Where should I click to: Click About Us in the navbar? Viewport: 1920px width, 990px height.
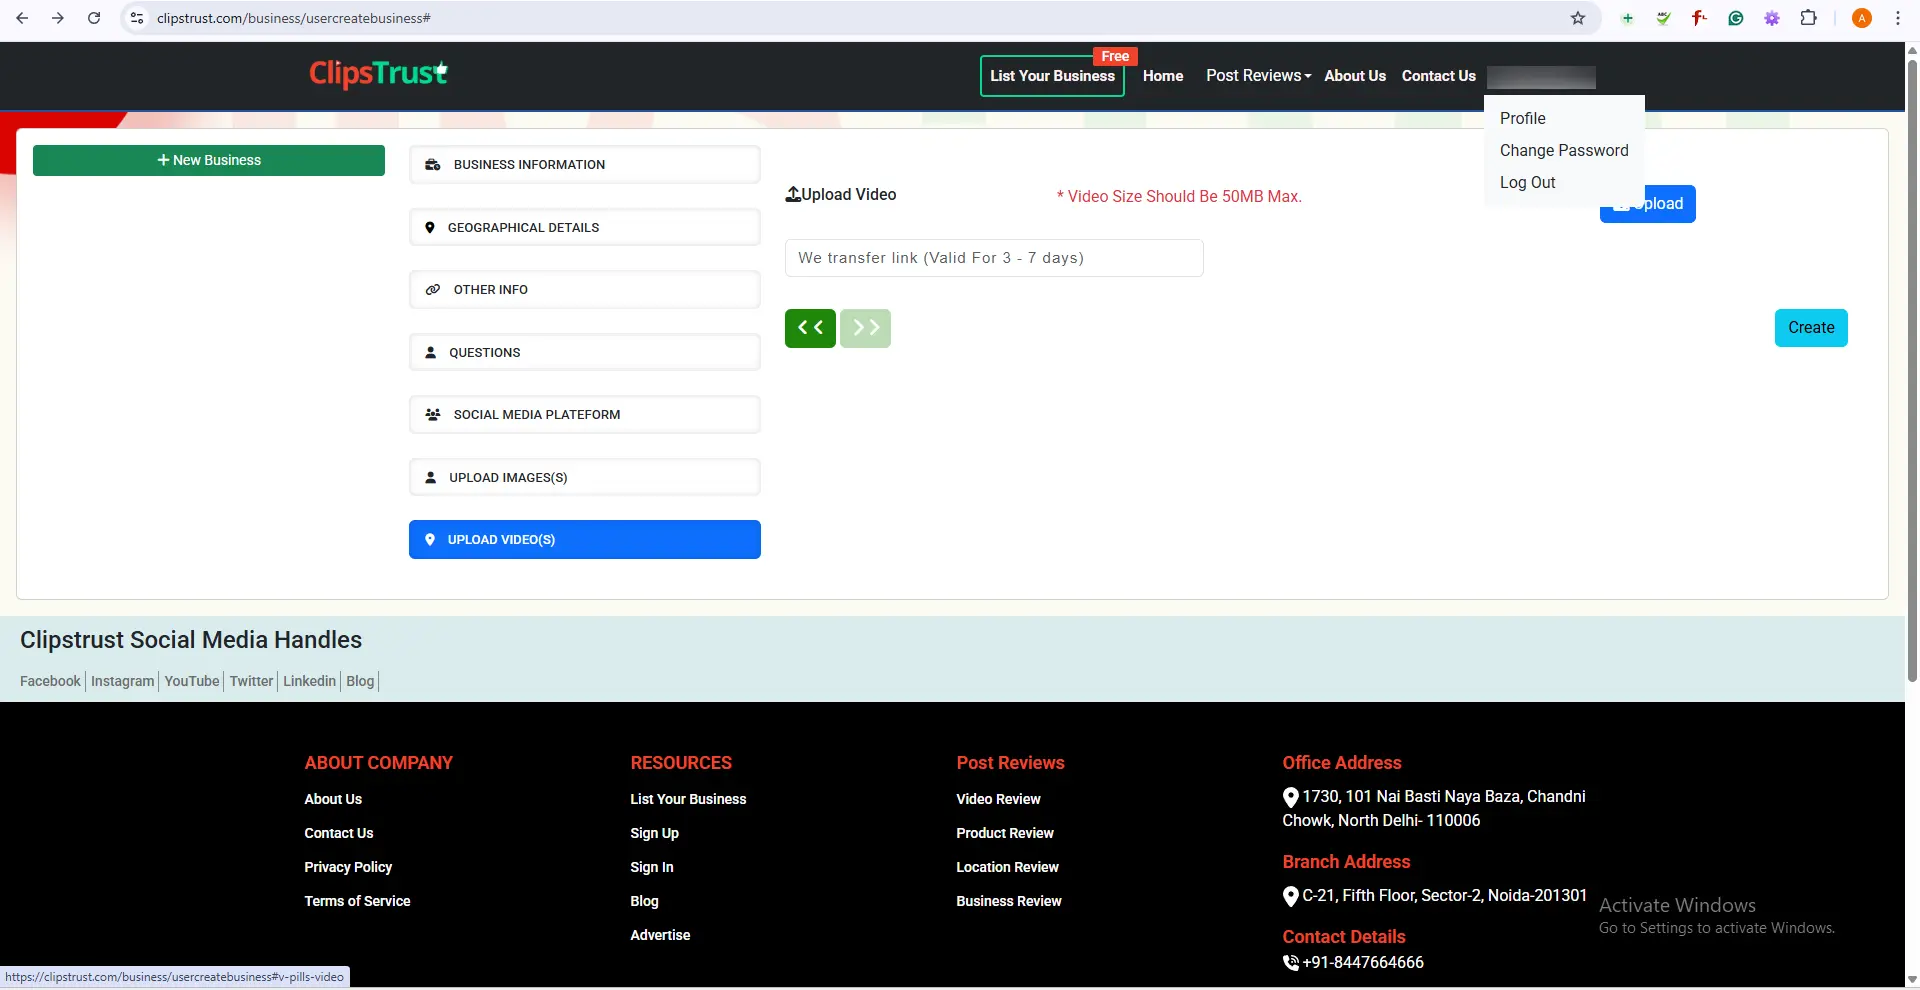[x=1355, y=76]
